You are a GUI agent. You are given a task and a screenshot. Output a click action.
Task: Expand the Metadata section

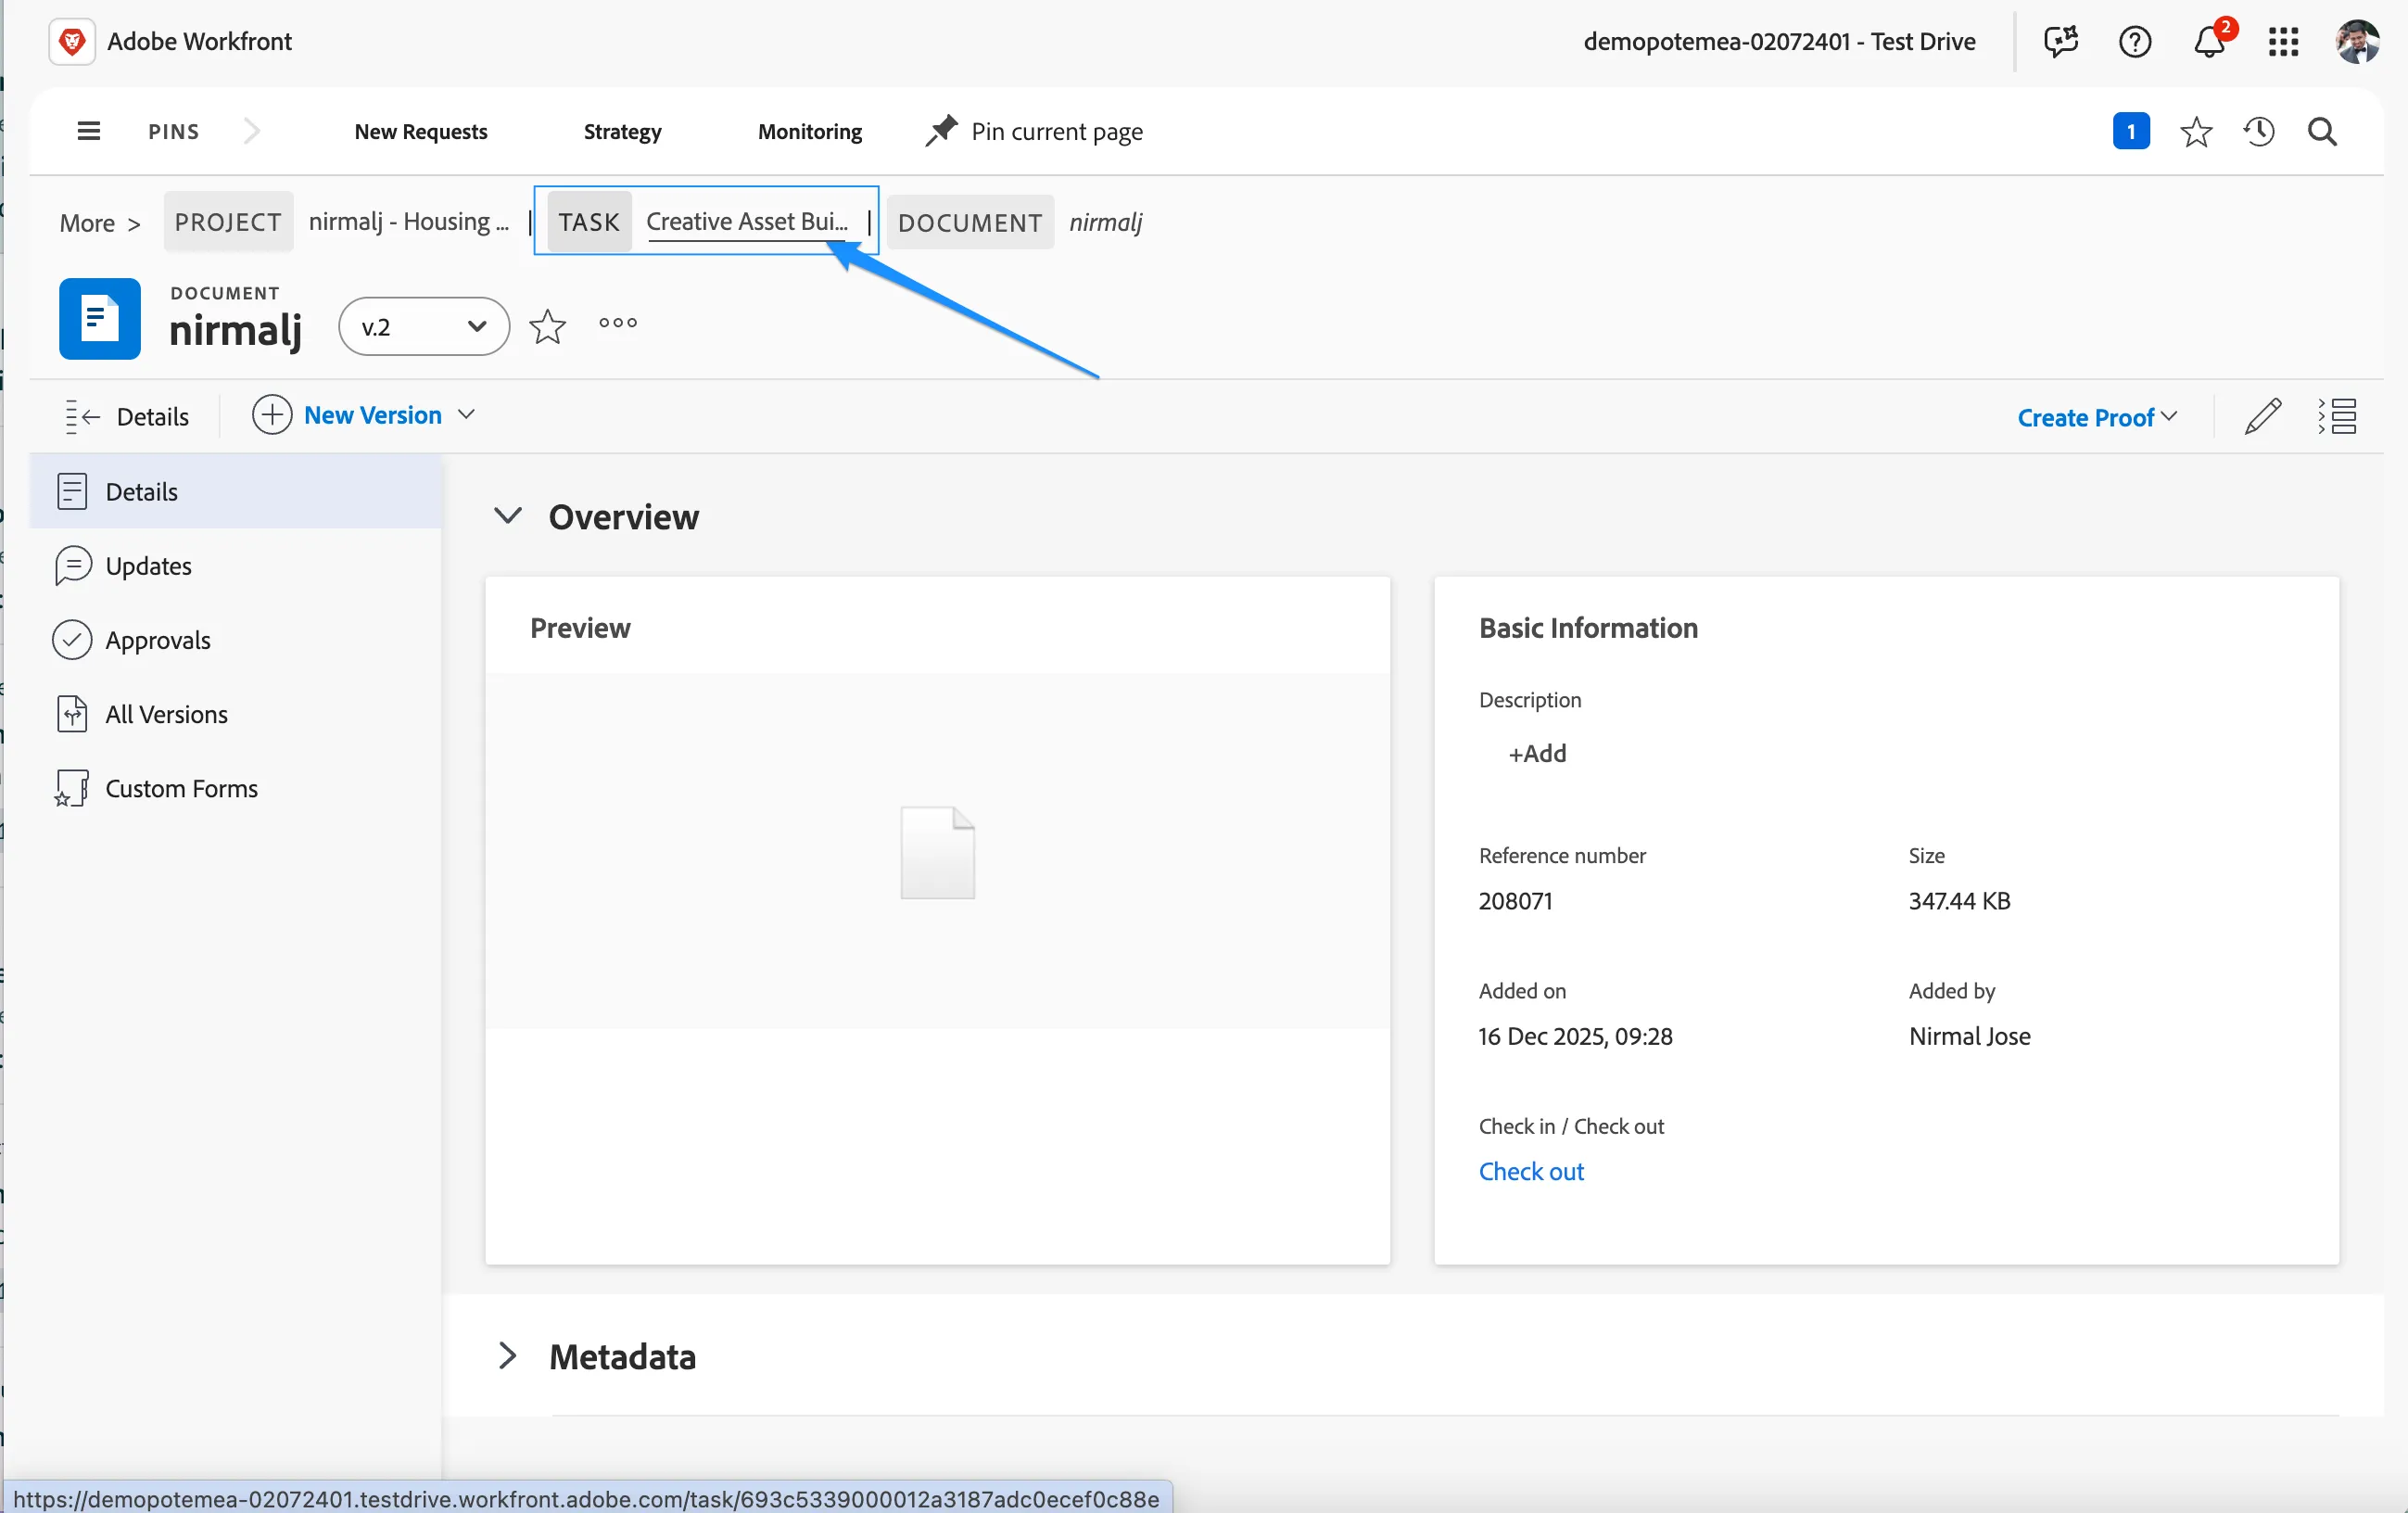tap(508, 1356)
